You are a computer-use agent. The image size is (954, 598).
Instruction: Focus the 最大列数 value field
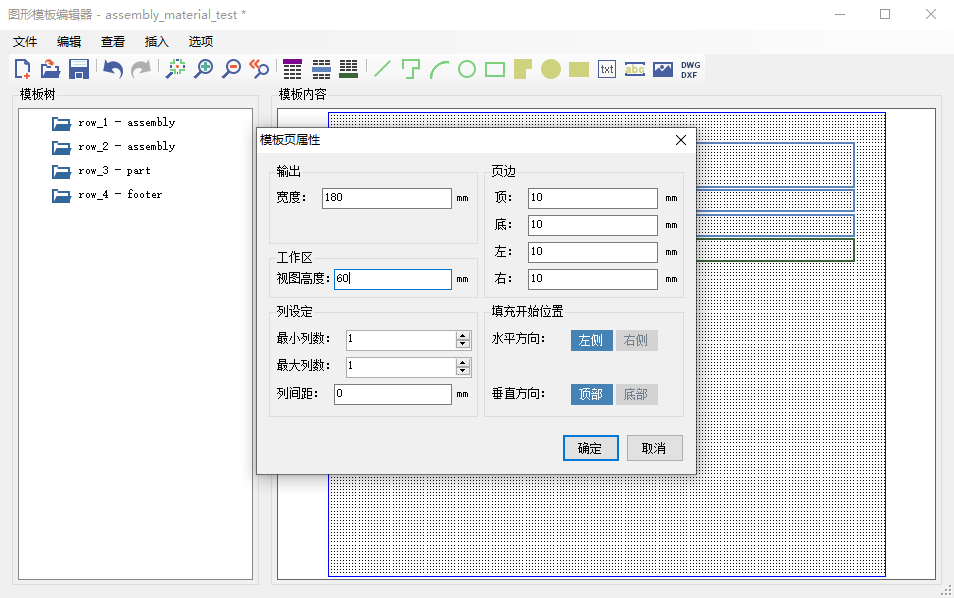point(401,366)
